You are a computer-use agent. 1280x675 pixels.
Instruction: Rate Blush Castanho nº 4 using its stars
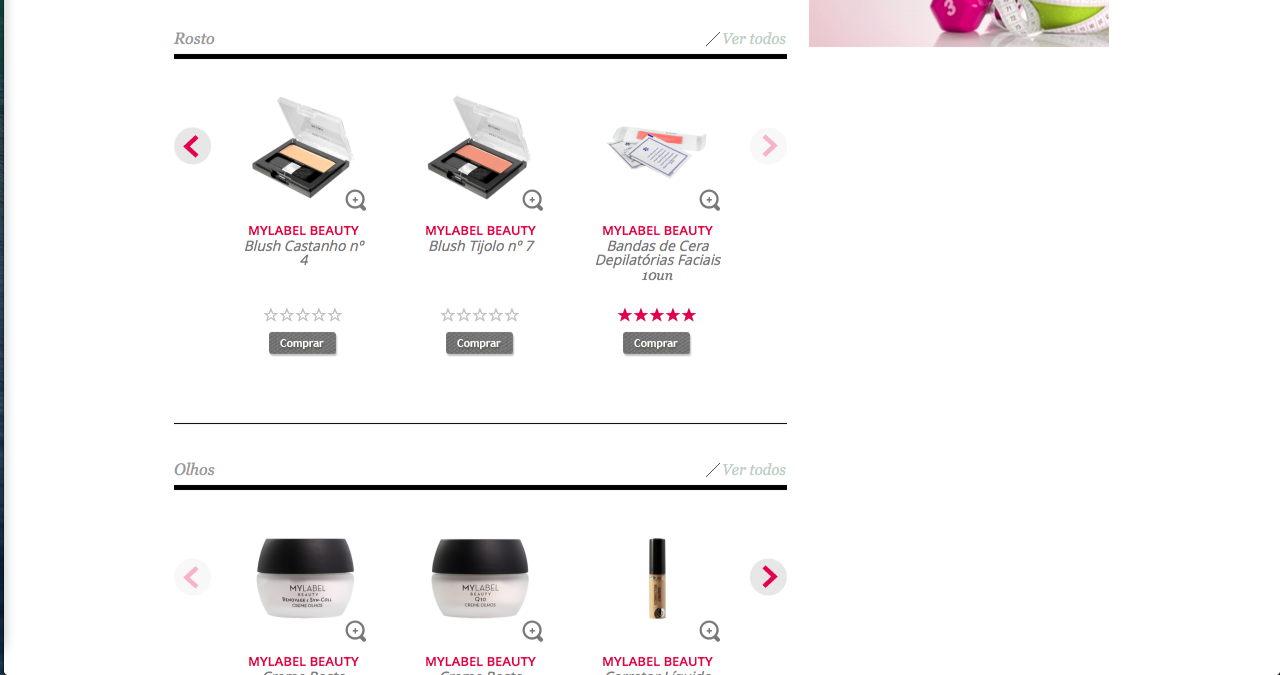click(x=303, y=315)
